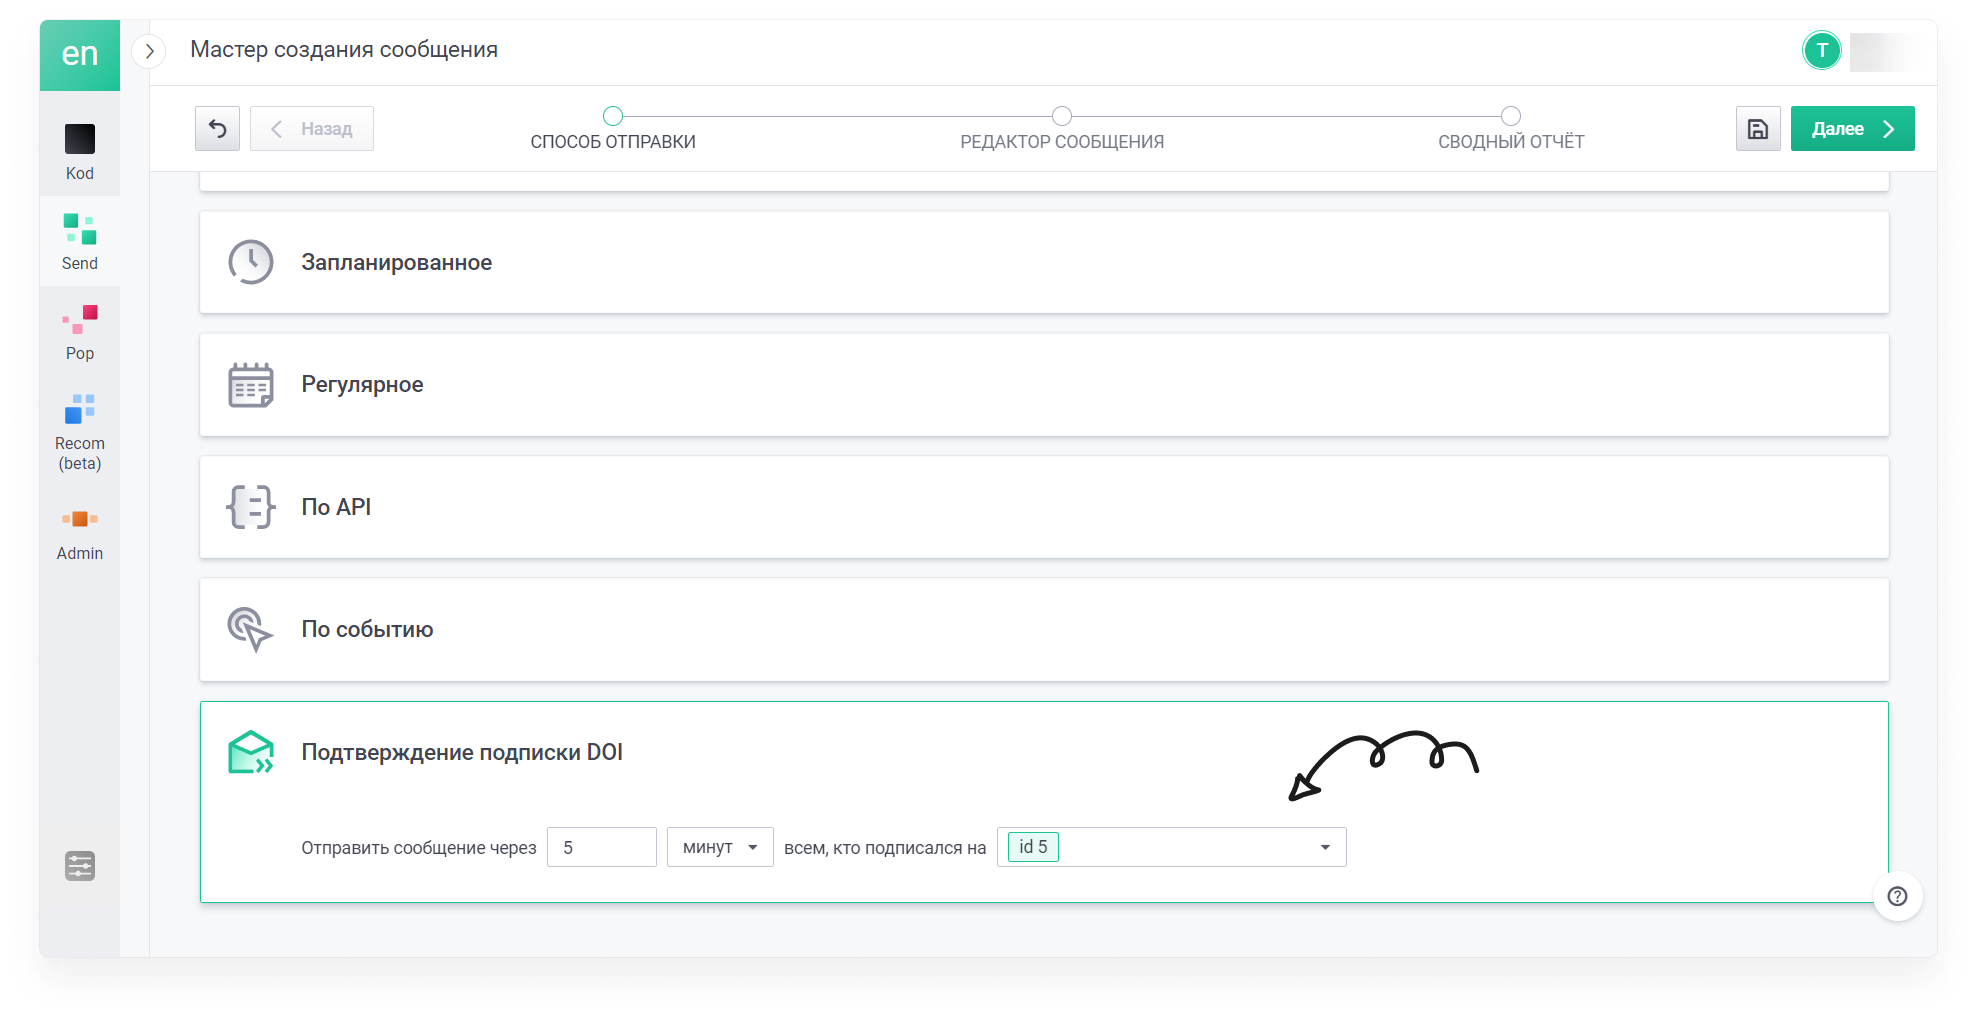The image size is (1977, 1017).
Task: Open the user avatar T menu
Action: [x=1822, y=51]
